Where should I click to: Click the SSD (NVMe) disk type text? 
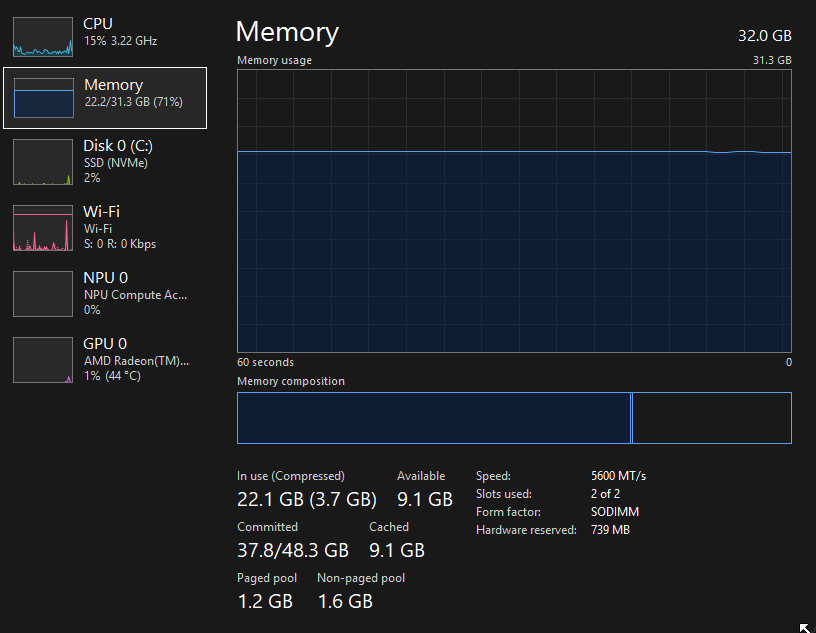(116, 163)
